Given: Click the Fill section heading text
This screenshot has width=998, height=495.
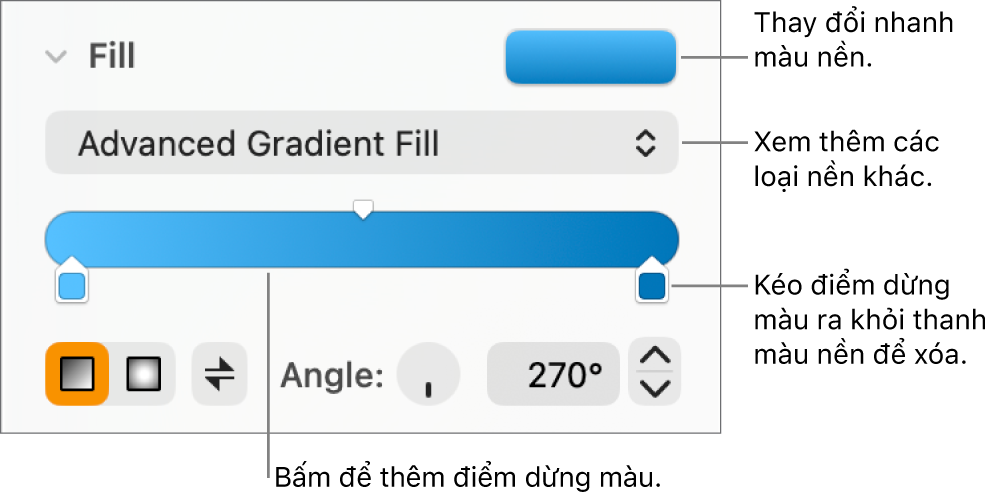Looking at the screenshot, I should point(112,57).
